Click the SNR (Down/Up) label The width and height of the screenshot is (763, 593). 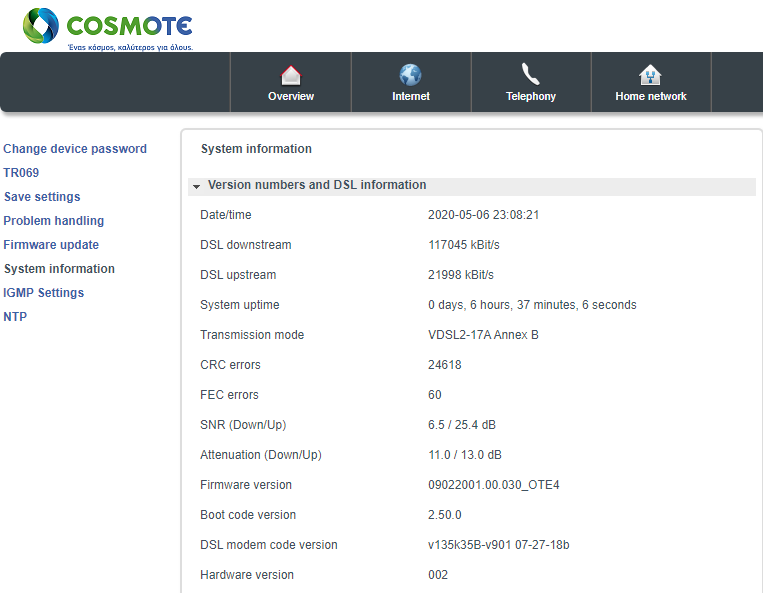tap(243, 425)
